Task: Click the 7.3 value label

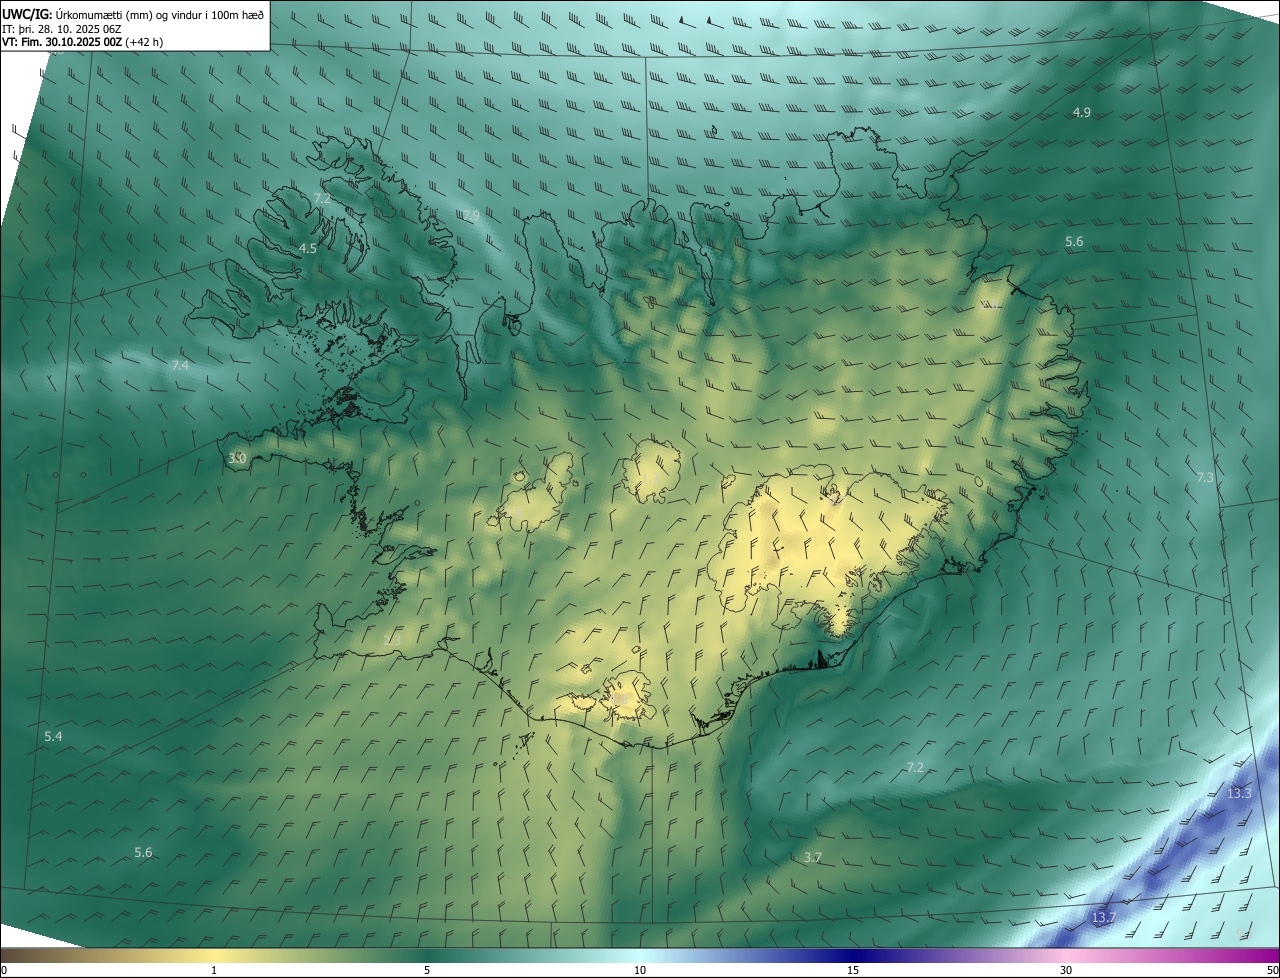Action: click(x=1205, y=478)
